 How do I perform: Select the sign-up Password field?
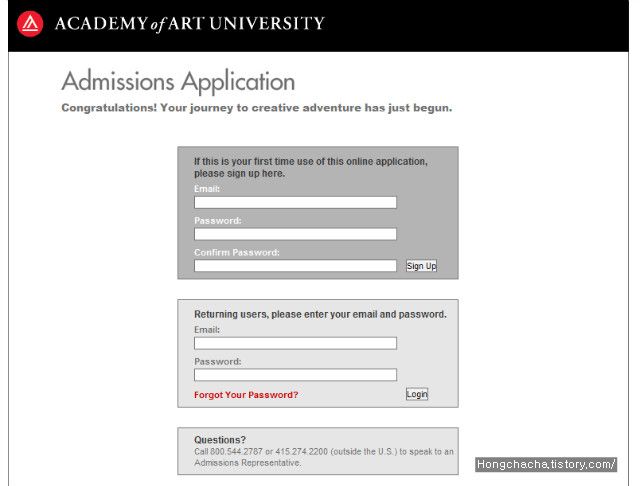[295, 234]
